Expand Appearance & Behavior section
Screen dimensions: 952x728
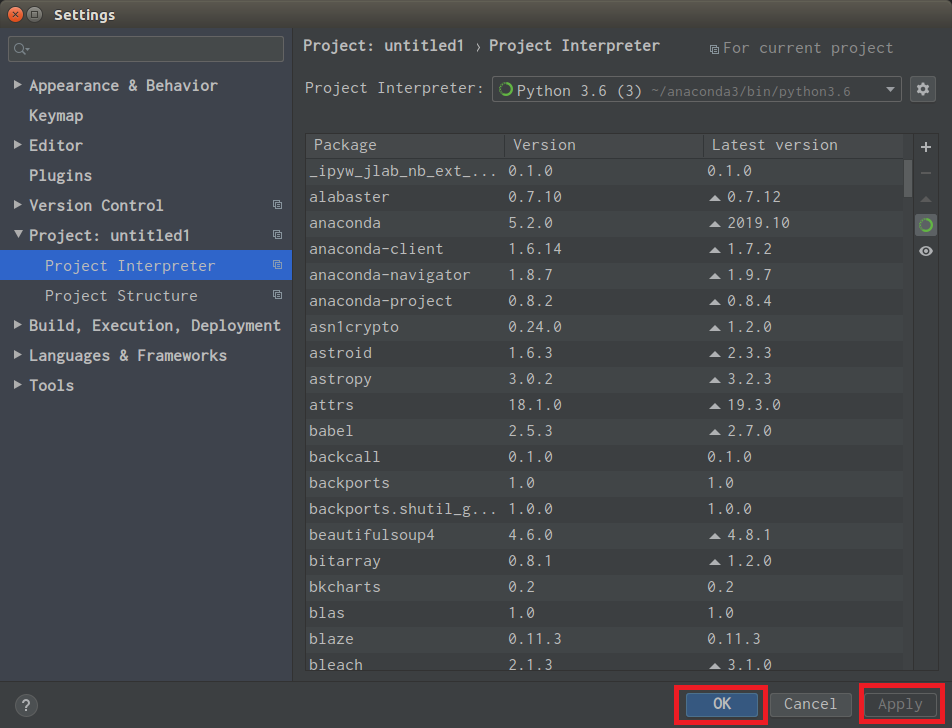tap(18, 85)
